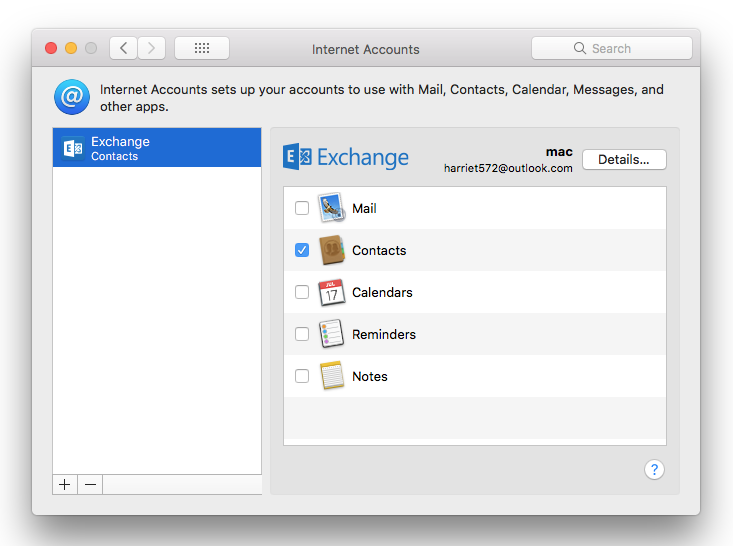Viewport: 733px width, 546px height.
Task: Click the Notes app icon
Action: (331, 376)
